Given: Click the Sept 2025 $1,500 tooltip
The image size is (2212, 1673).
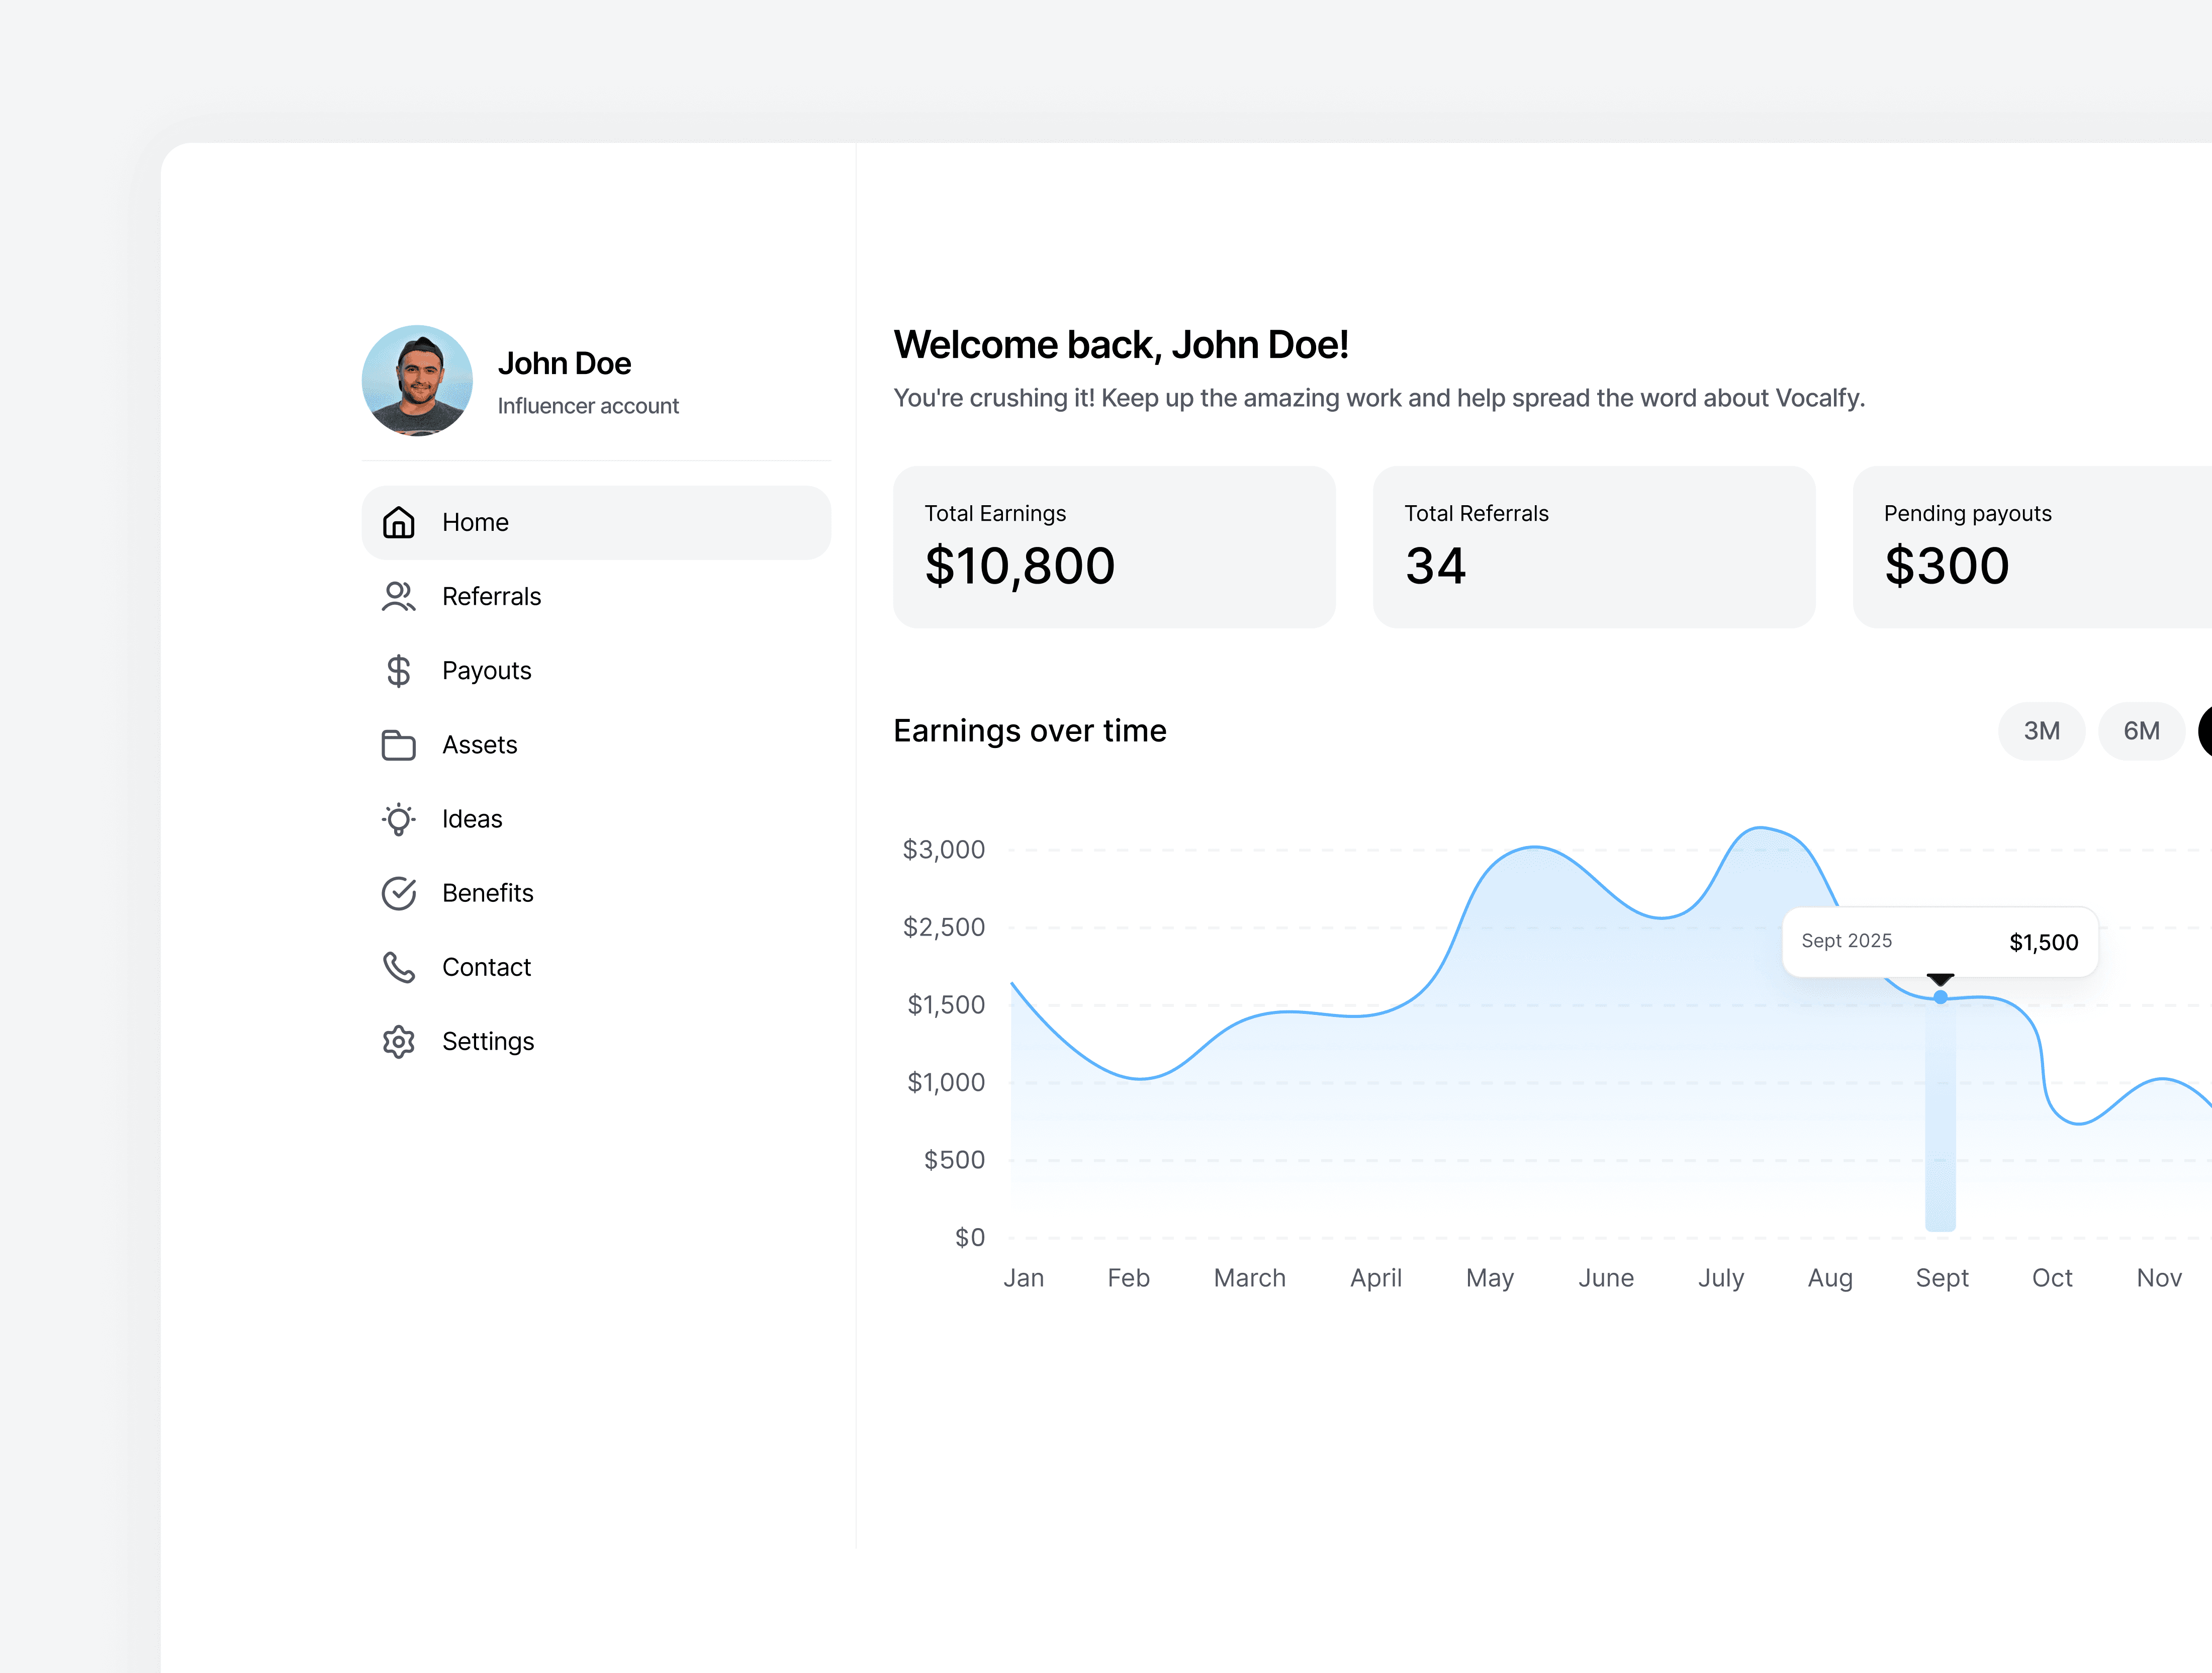Looking at the screenshot, I should point(1939,941).
